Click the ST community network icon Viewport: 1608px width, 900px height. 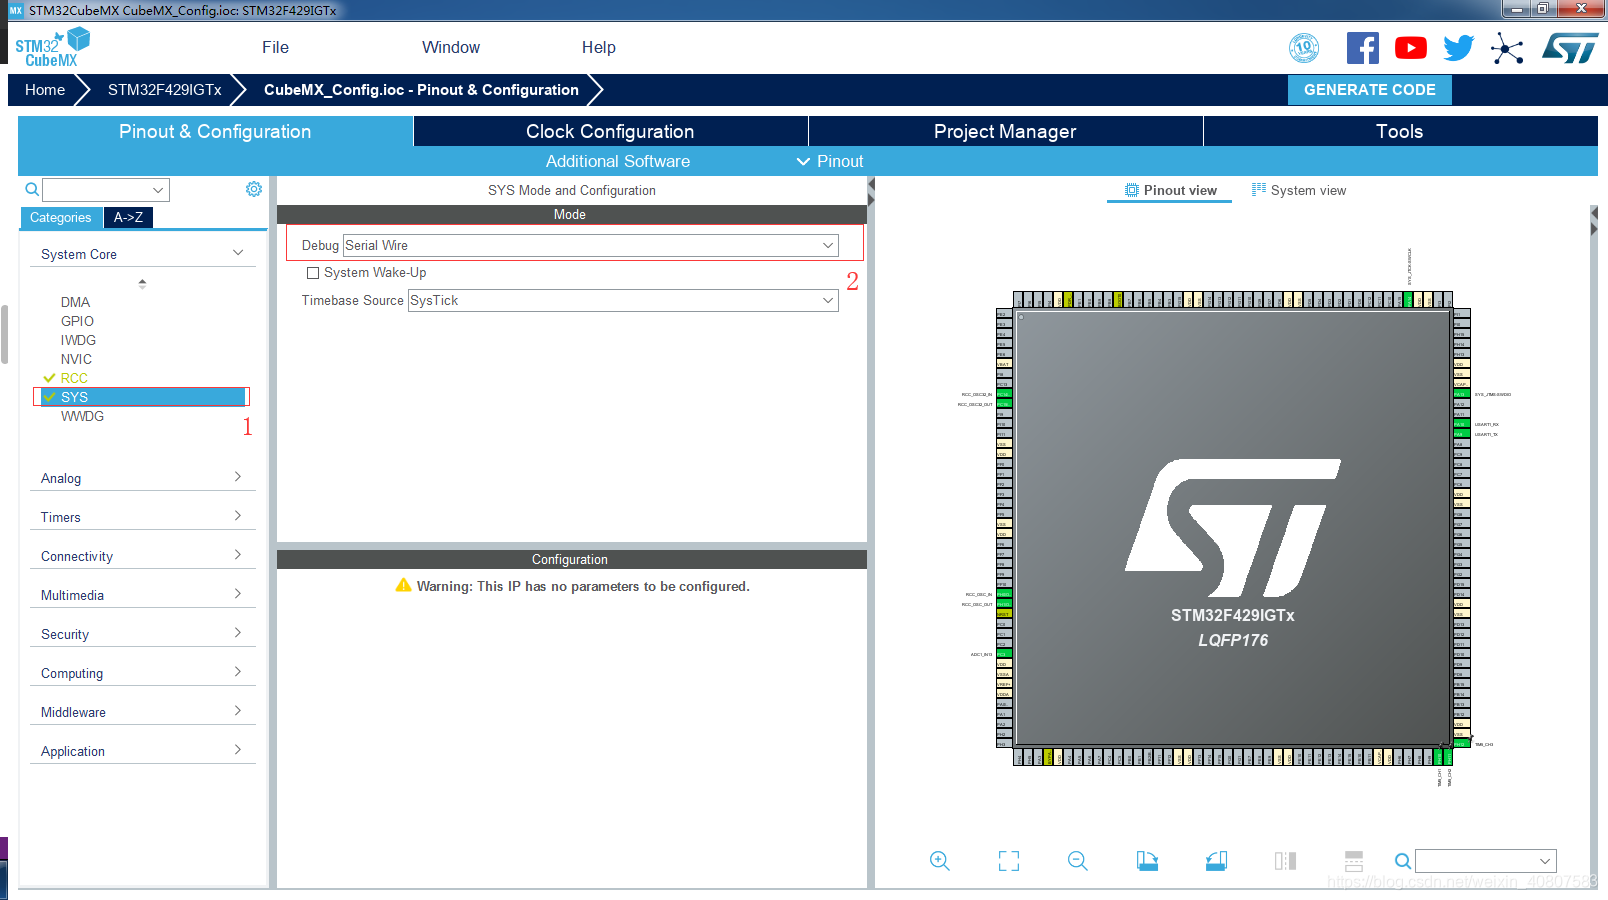1507,48
